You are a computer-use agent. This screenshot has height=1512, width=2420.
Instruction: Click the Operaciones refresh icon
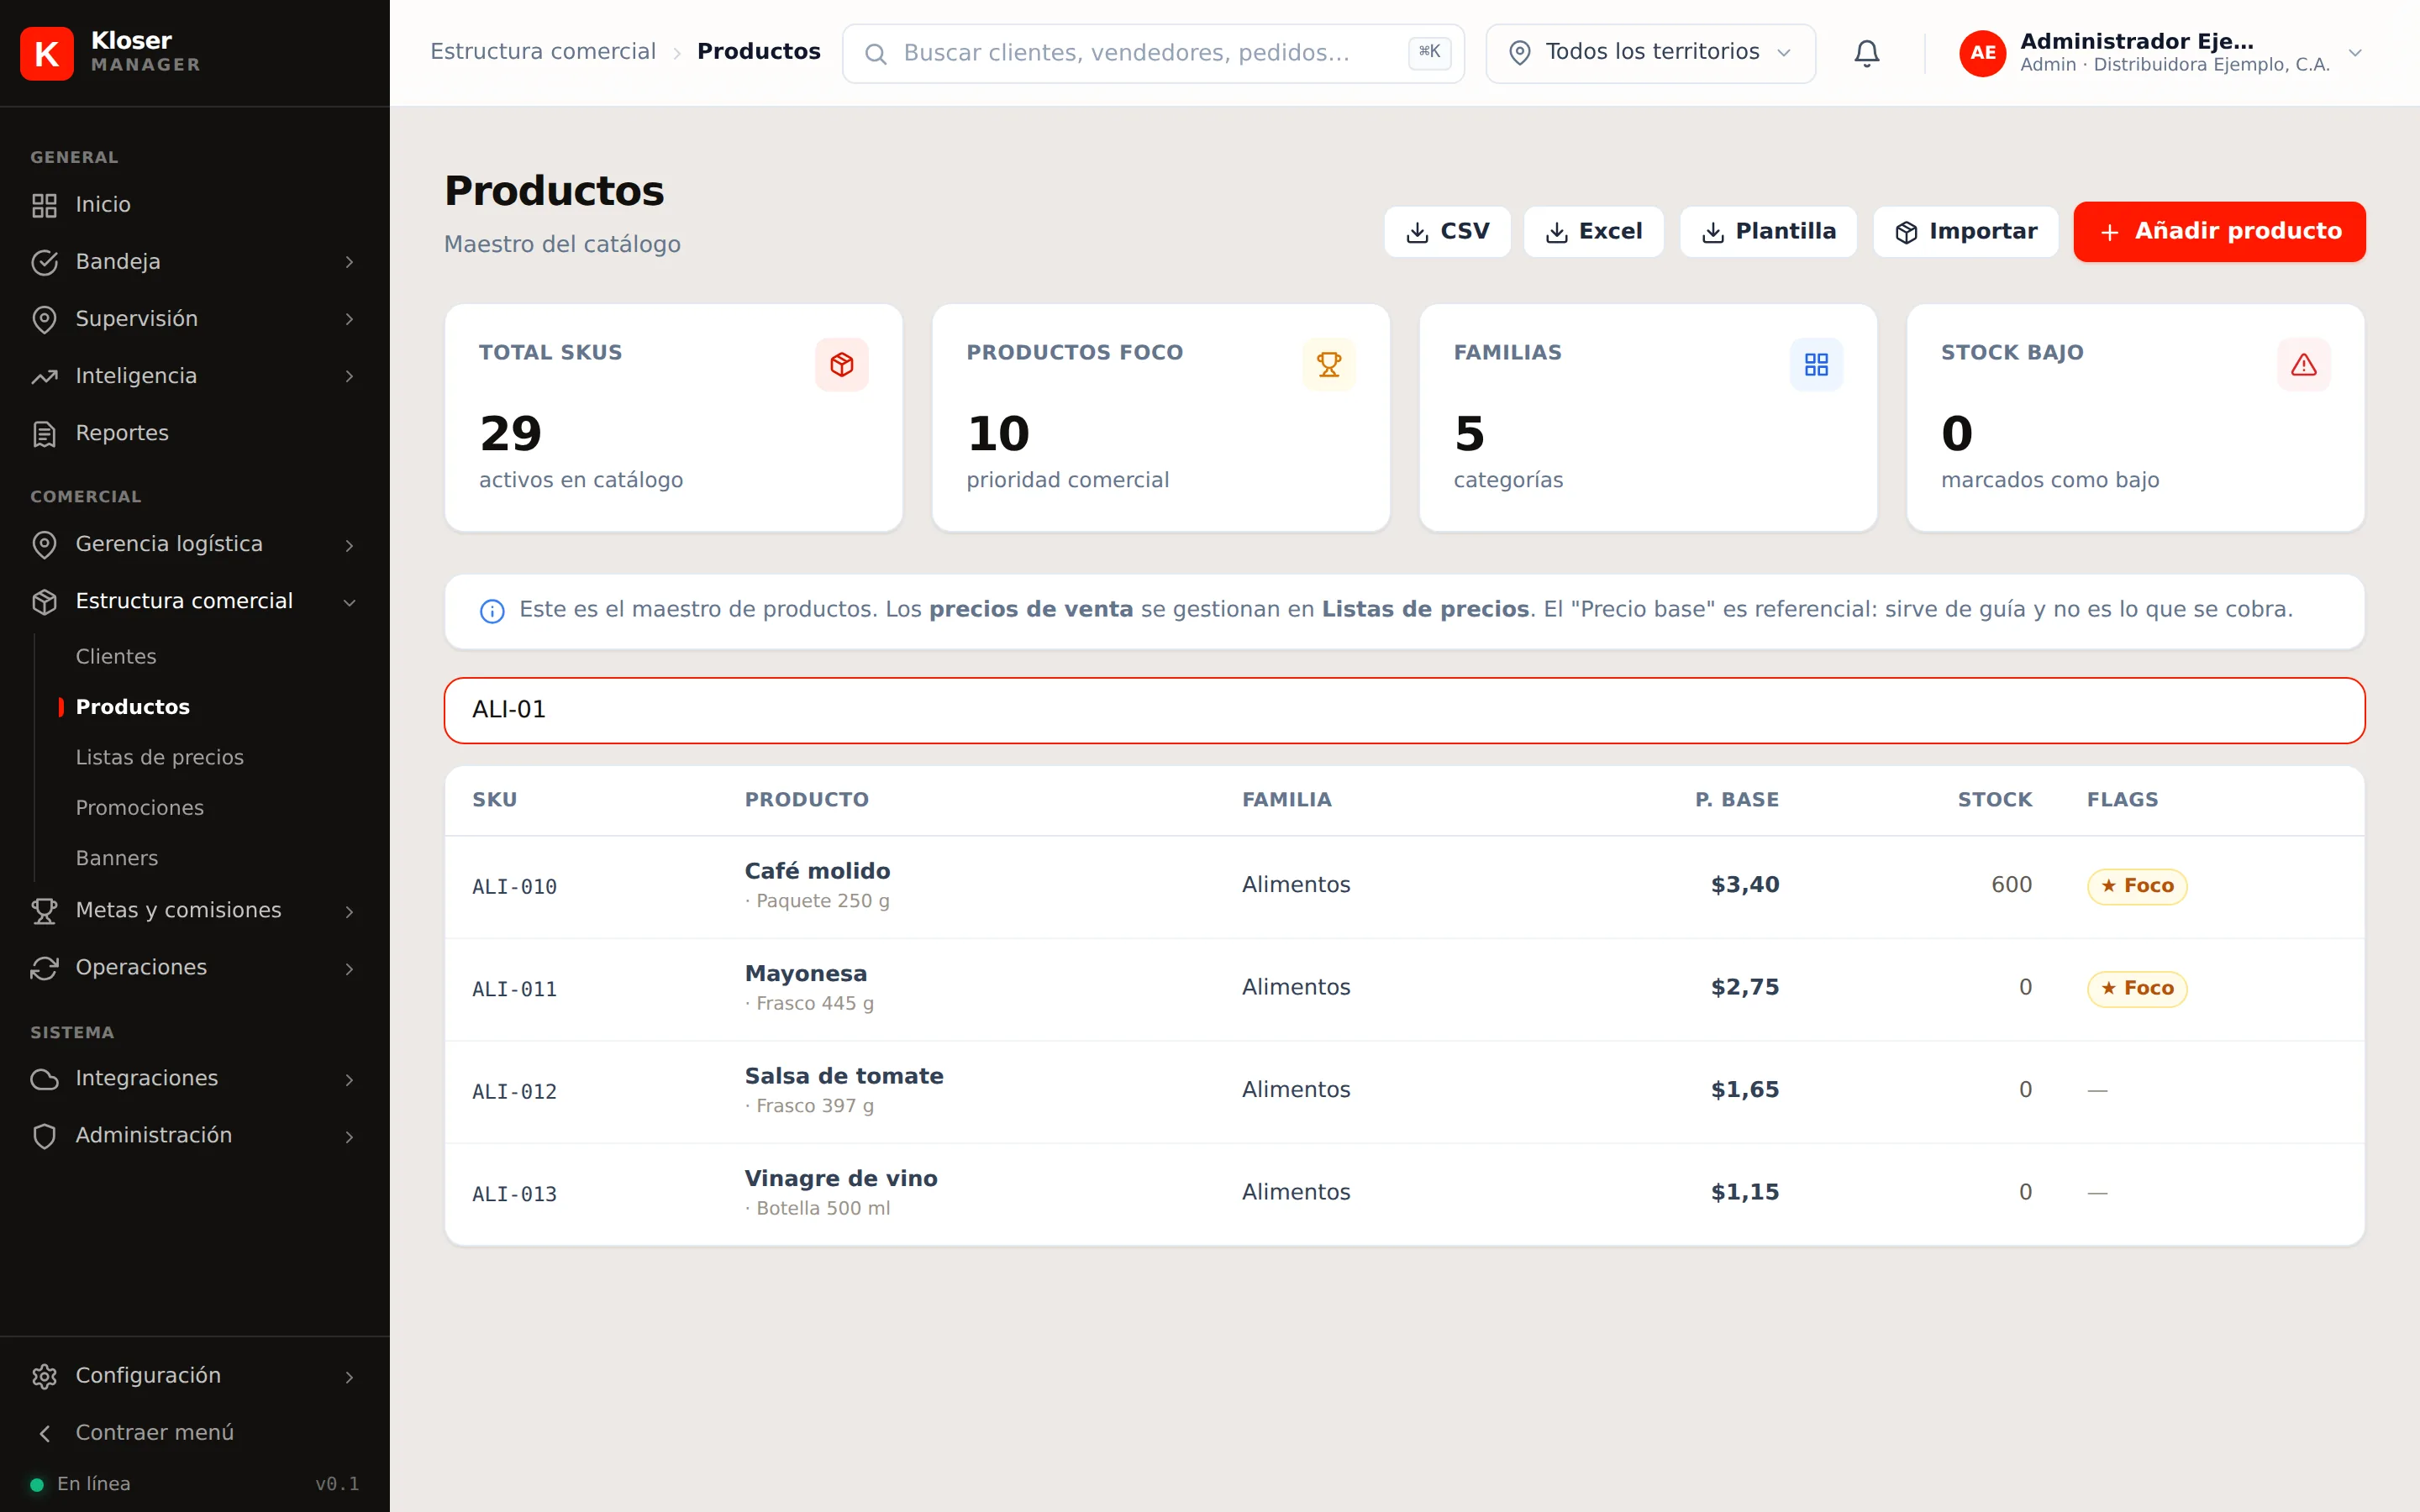44,968
